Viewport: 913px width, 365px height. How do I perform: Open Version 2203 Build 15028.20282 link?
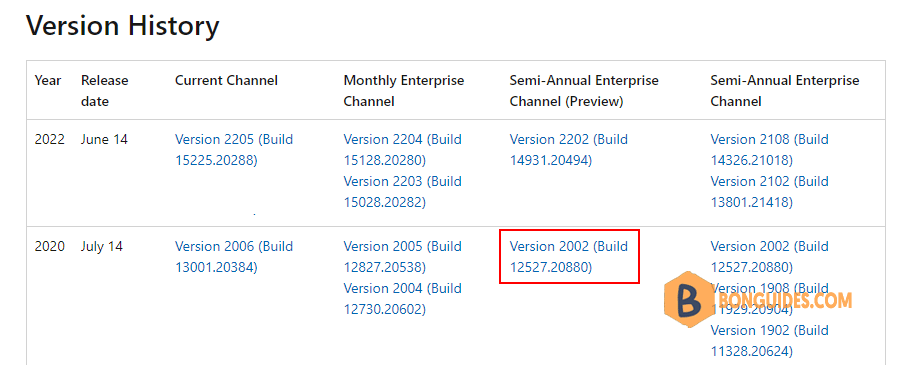pos(402,192)
